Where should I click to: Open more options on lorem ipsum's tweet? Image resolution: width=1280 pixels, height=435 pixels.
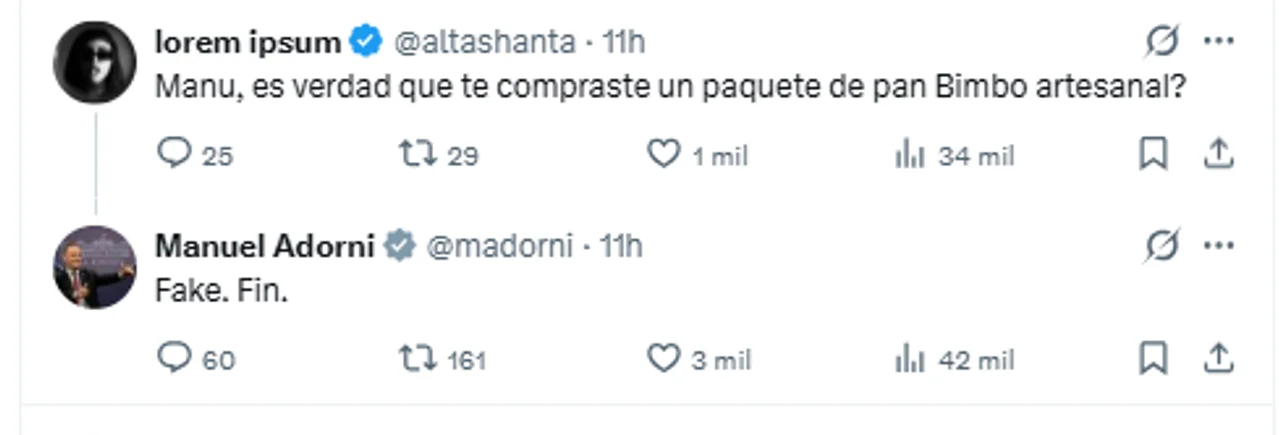(x=1219, y=41)
